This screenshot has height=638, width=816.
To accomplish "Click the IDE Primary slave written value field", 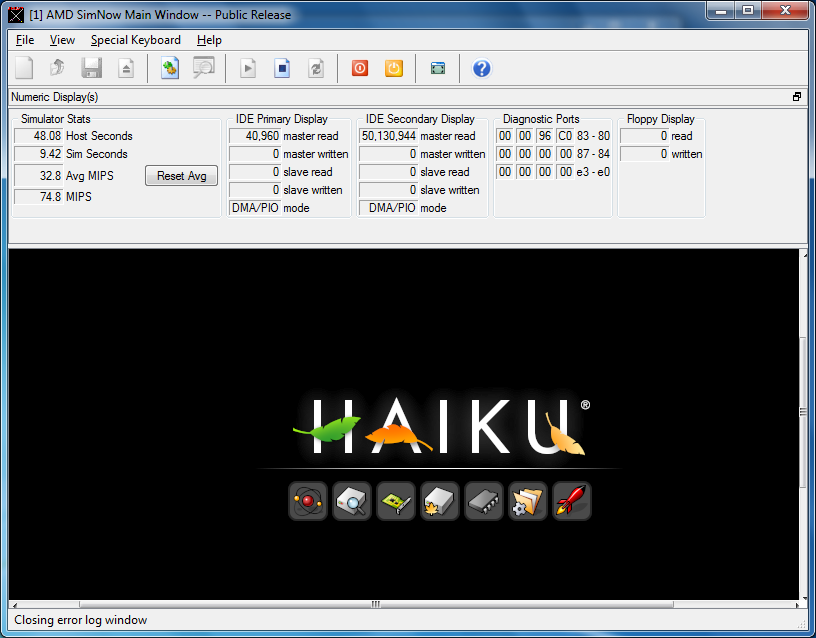I will (x=255, y=190).
